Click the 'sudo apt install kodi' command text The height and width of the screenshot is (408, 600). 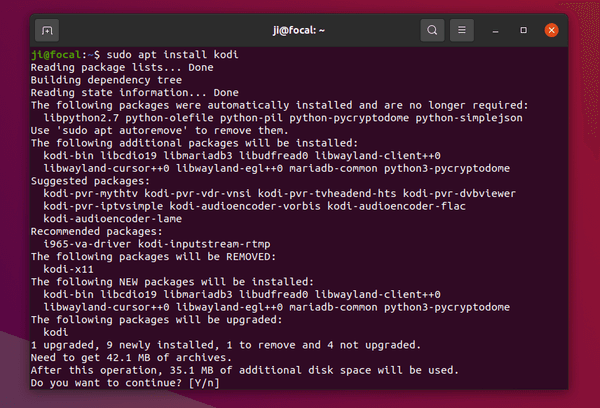[x=173, y=55]
